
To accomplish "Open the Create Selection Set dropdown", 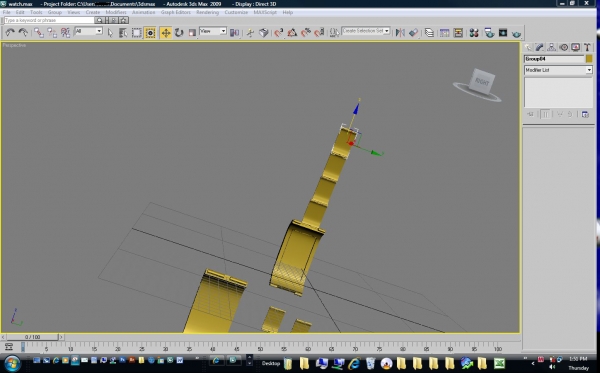I will pos(366,31).
